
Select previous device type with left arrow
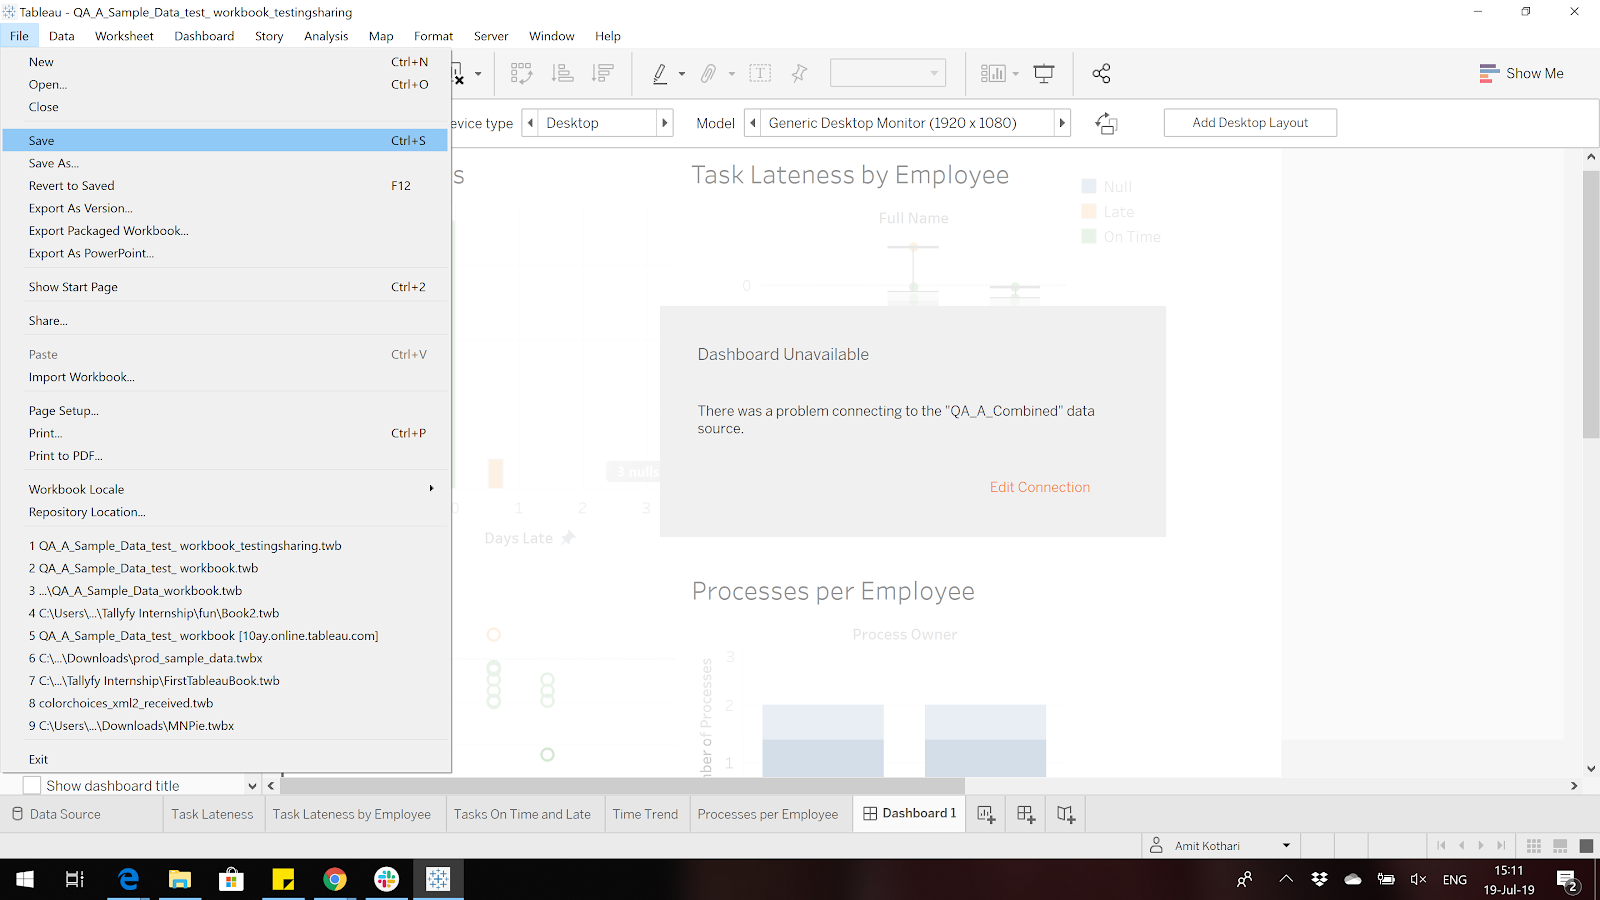coord(530,123)
